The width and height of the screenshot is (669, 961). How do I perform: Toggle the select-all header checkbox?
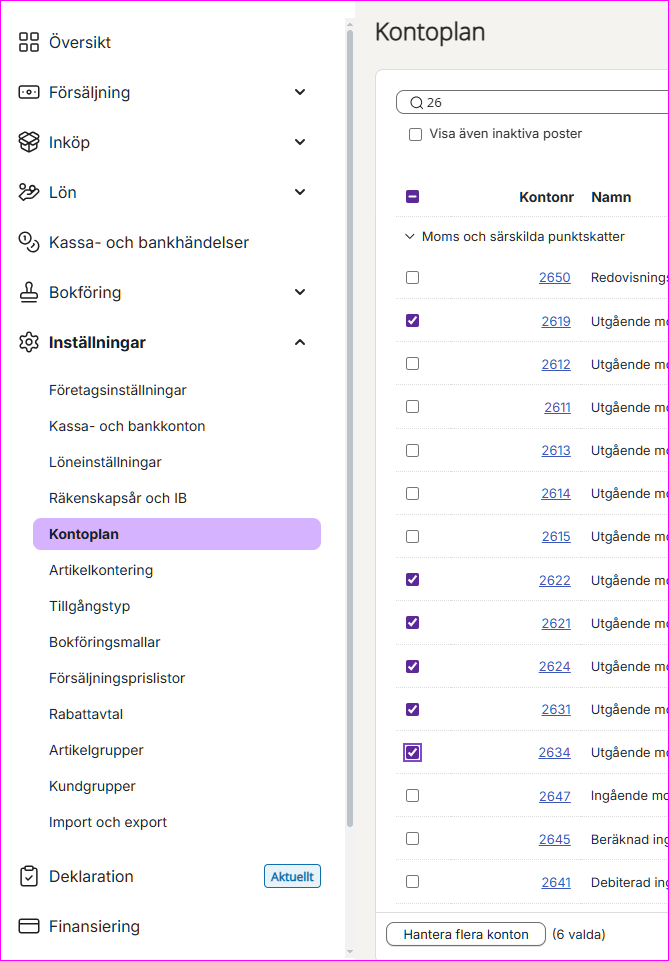[x=412, y=197]
